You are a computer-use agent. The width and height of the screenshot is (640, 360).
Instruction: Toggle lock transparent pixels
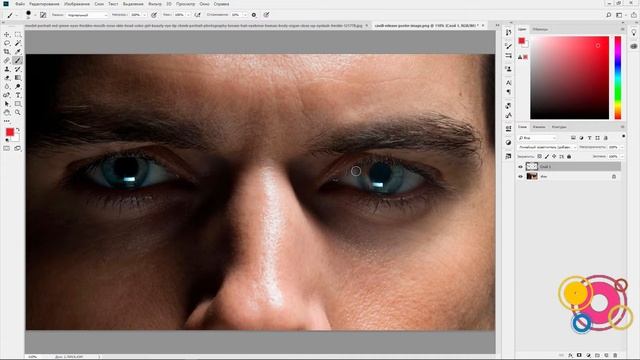coord(540,156)
